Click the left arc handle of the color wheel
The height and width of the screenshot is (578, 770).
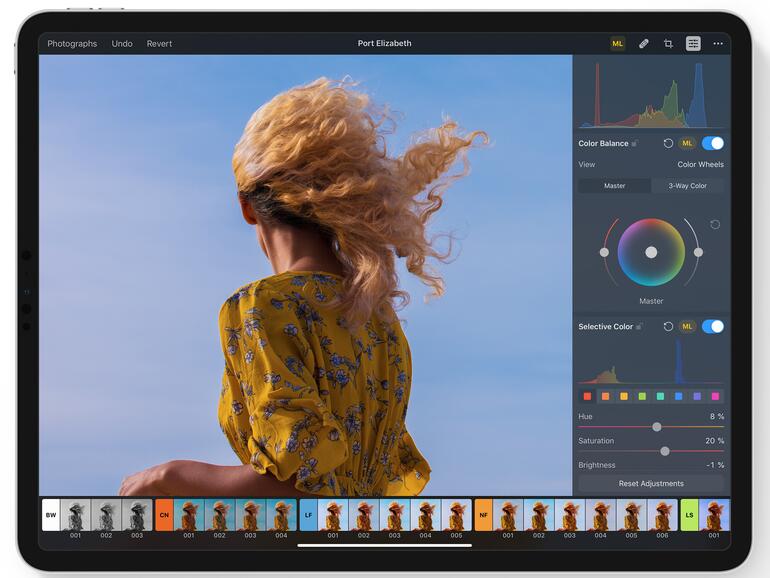click(x=604, y=252)
